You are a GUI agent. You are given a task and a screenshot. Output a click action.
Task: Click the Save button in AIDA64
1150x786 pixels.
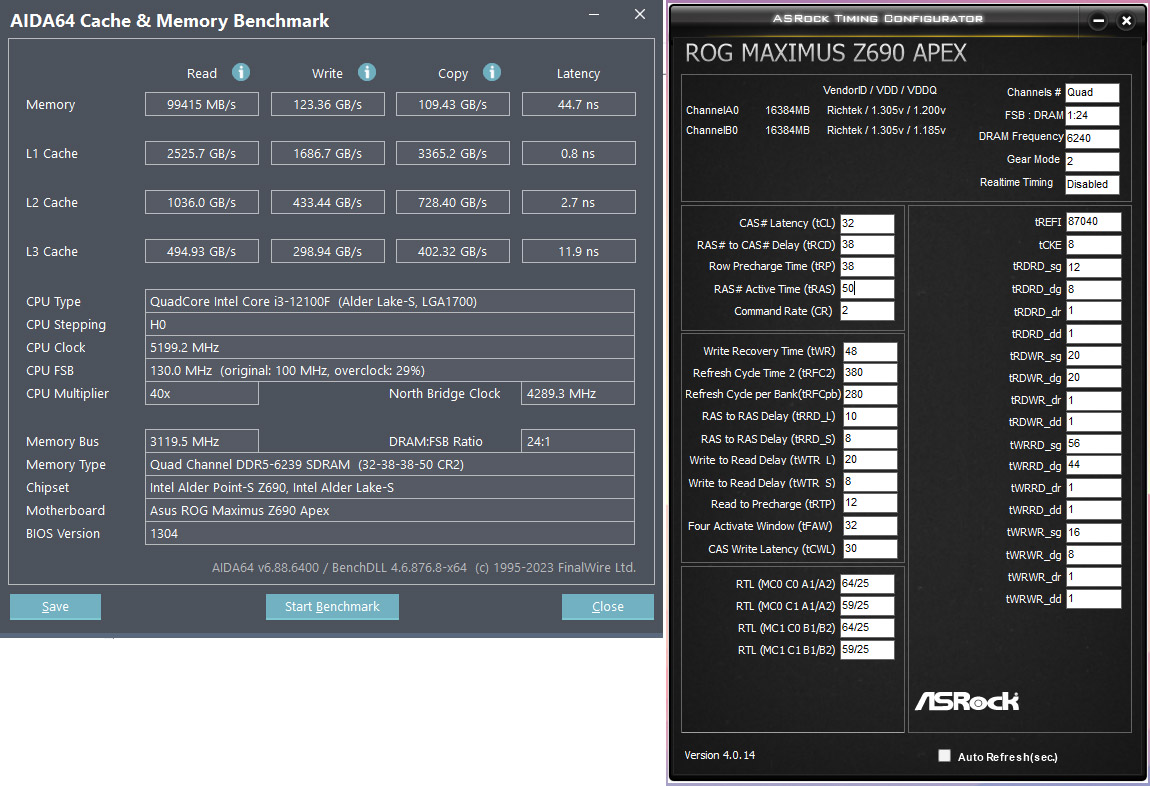[55, 606]
